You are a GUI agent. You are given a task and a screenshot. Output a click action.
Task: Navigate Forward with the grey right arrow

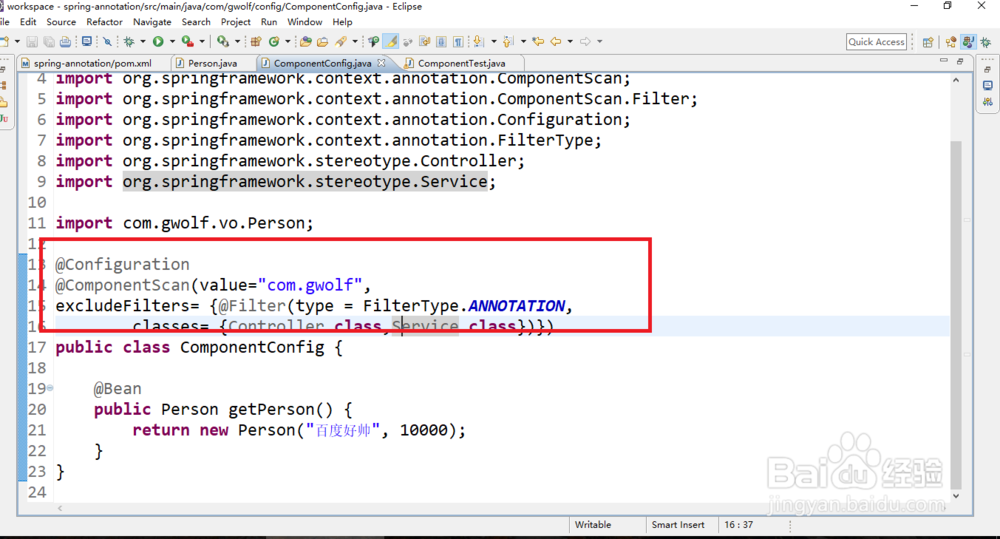[585, 41]
